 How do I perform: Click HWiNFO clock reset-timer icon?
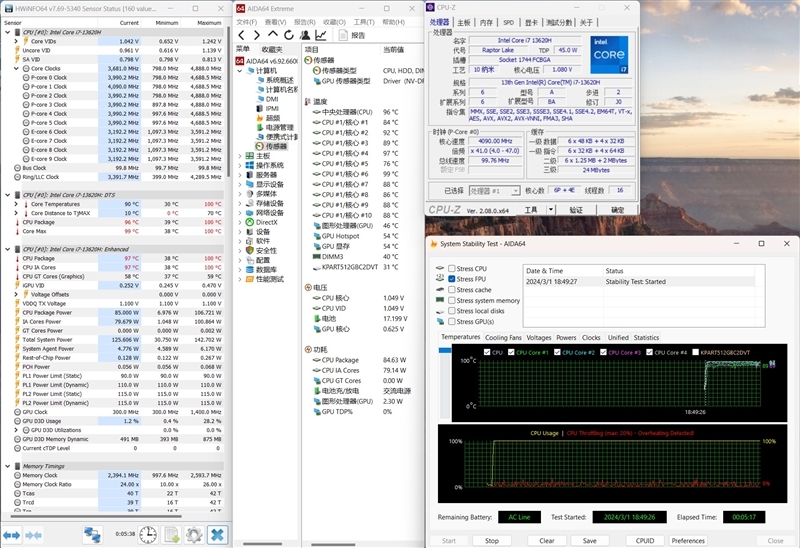click(x=148, y=535)
